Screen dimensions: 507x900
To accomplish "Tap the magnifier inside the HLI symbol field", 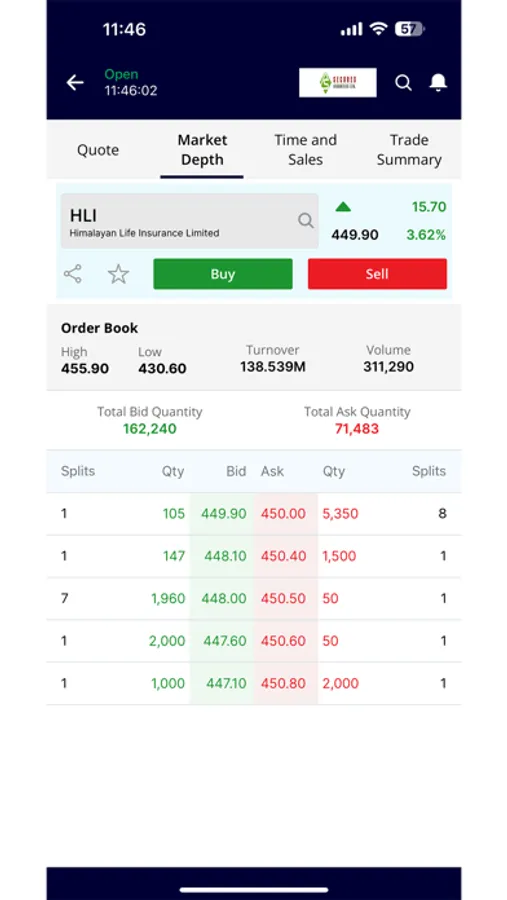I will (x=305, y=220).
